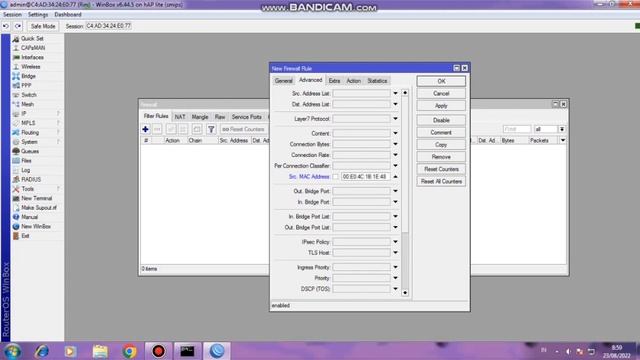Select NAT tab in Firewall window

(x=180, y=117)
